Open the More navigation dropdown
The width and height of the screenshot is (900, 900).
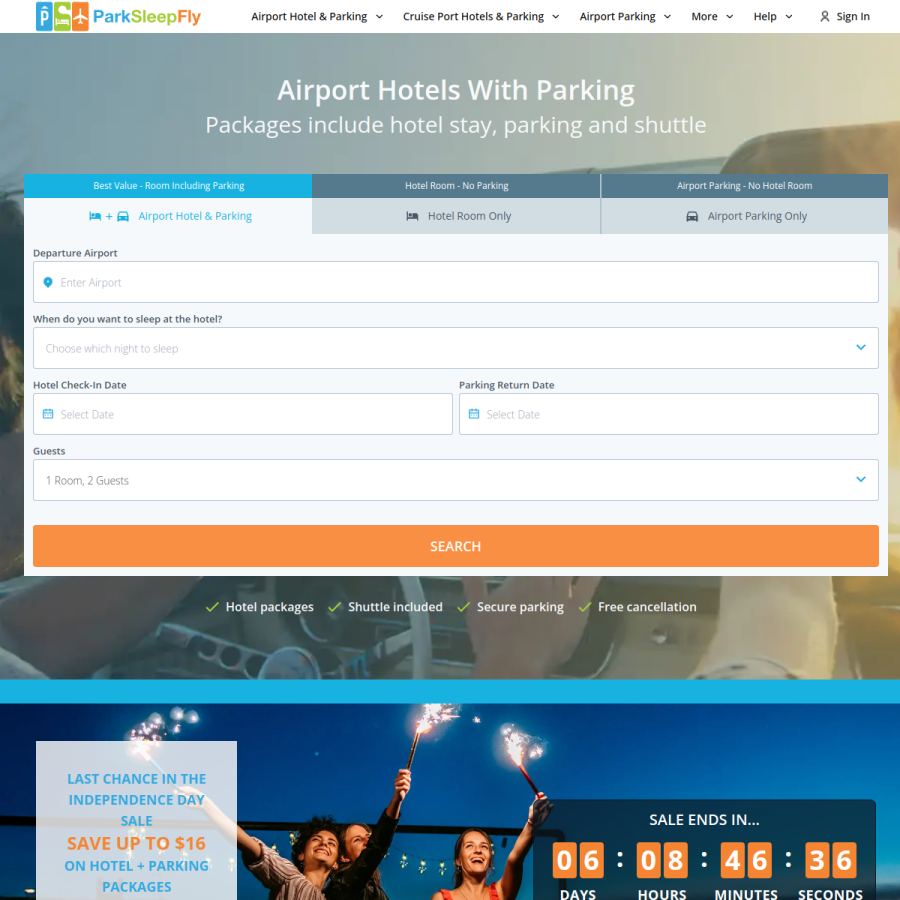[712, 17]
